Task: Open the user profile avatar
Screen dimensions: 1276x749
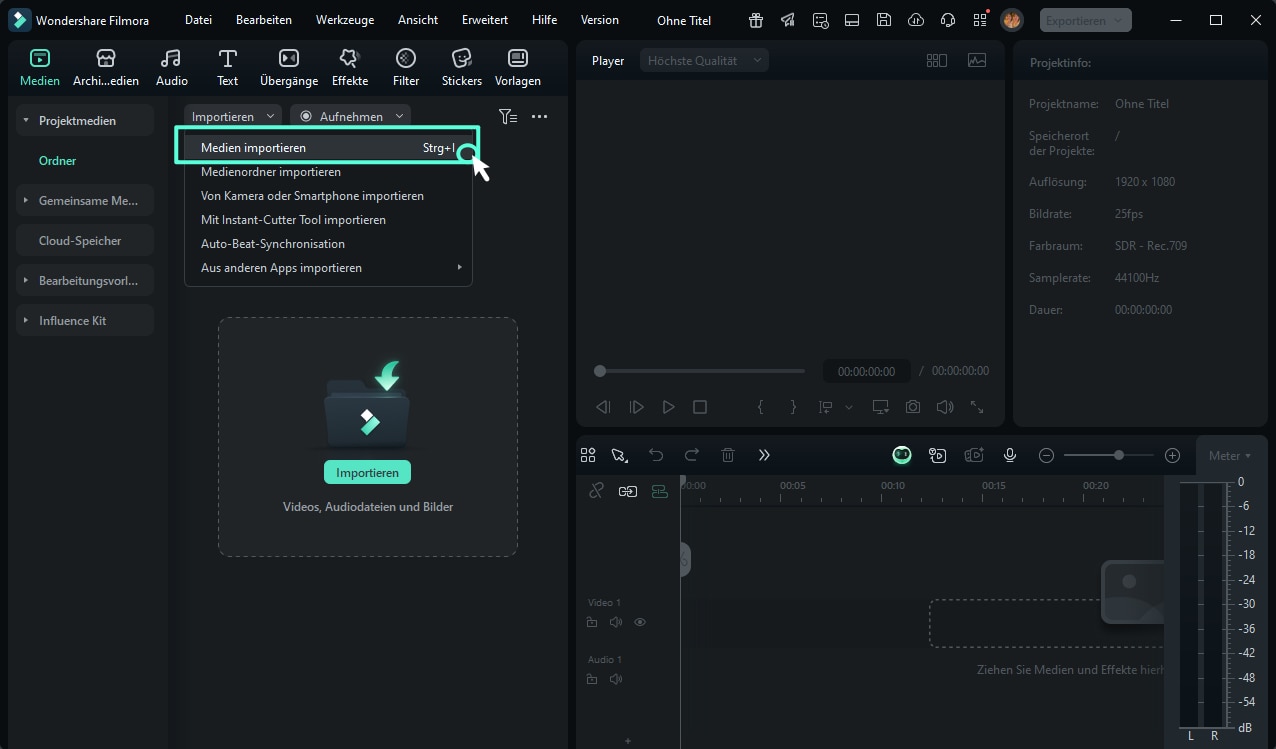Action: 1012,20
